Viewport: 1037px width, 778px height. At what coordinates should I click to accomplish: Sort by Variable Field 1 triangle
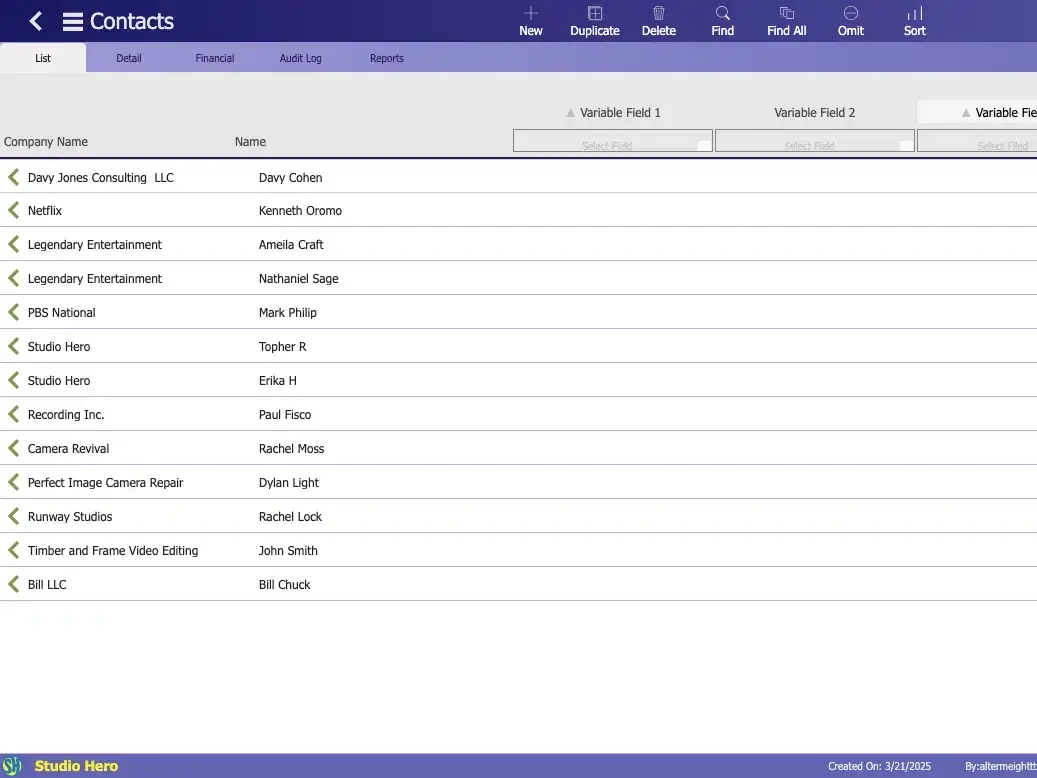pyautogui.click(x=570, y=113)
